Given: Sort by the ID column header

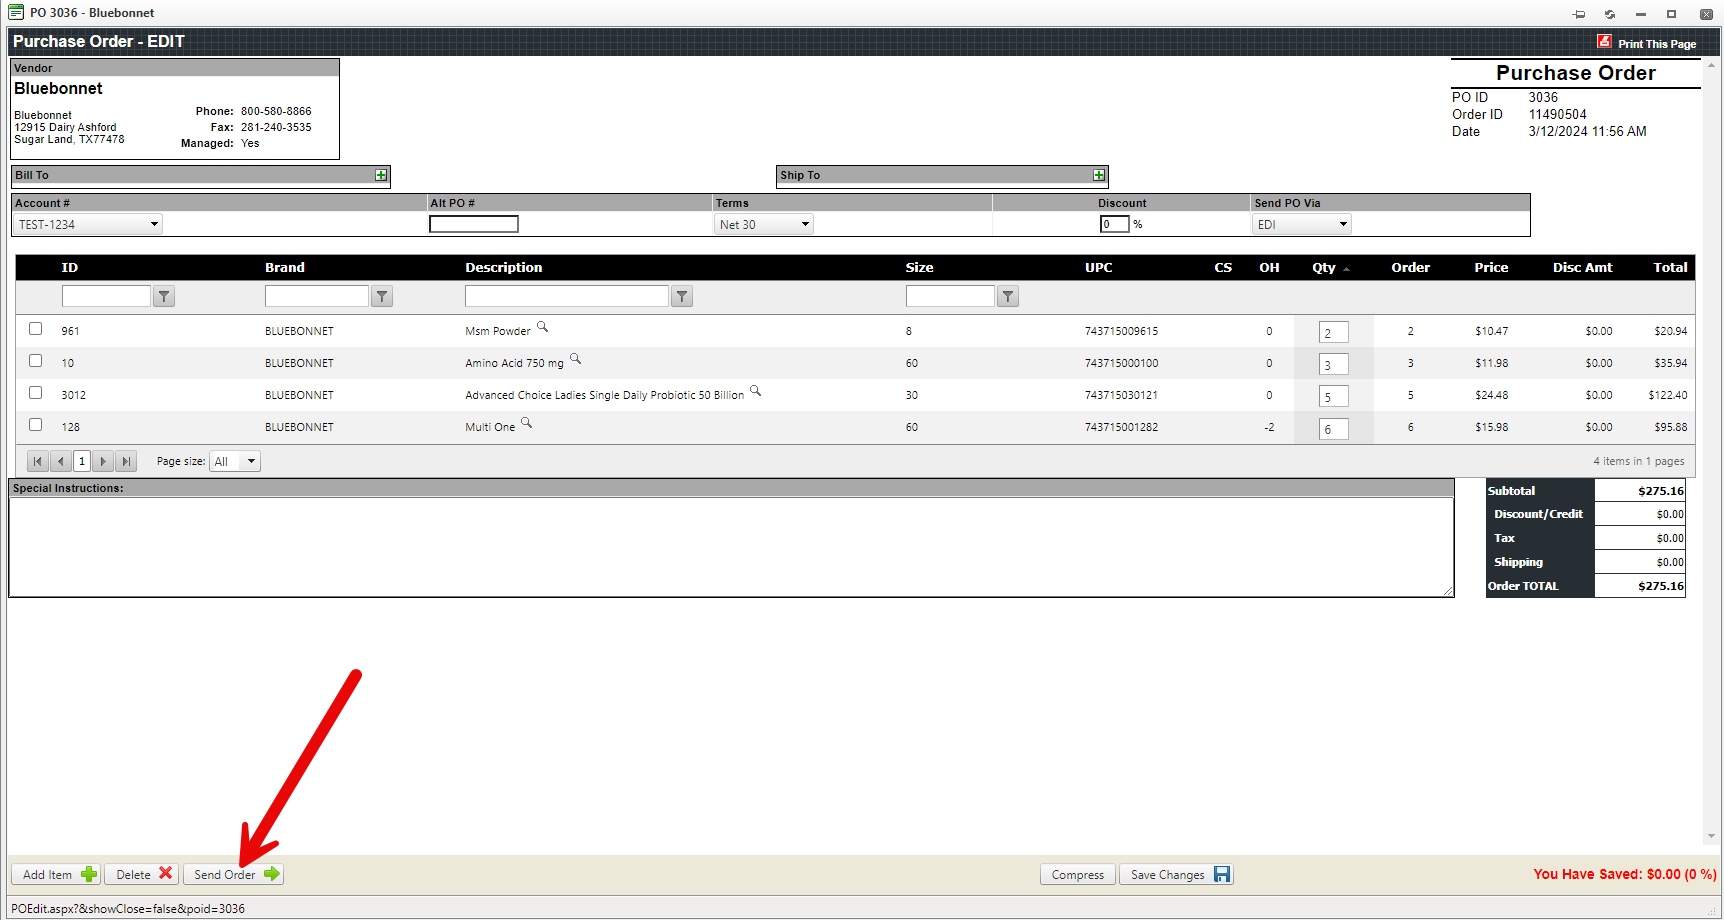Looking at the screenshot, I should (x=70, y=268).
